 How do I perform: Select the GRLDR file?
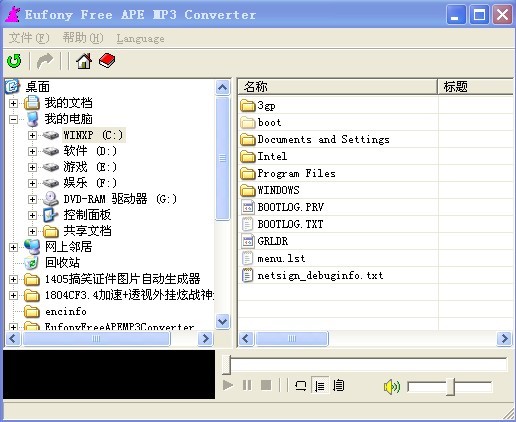[x=273, y=241]
